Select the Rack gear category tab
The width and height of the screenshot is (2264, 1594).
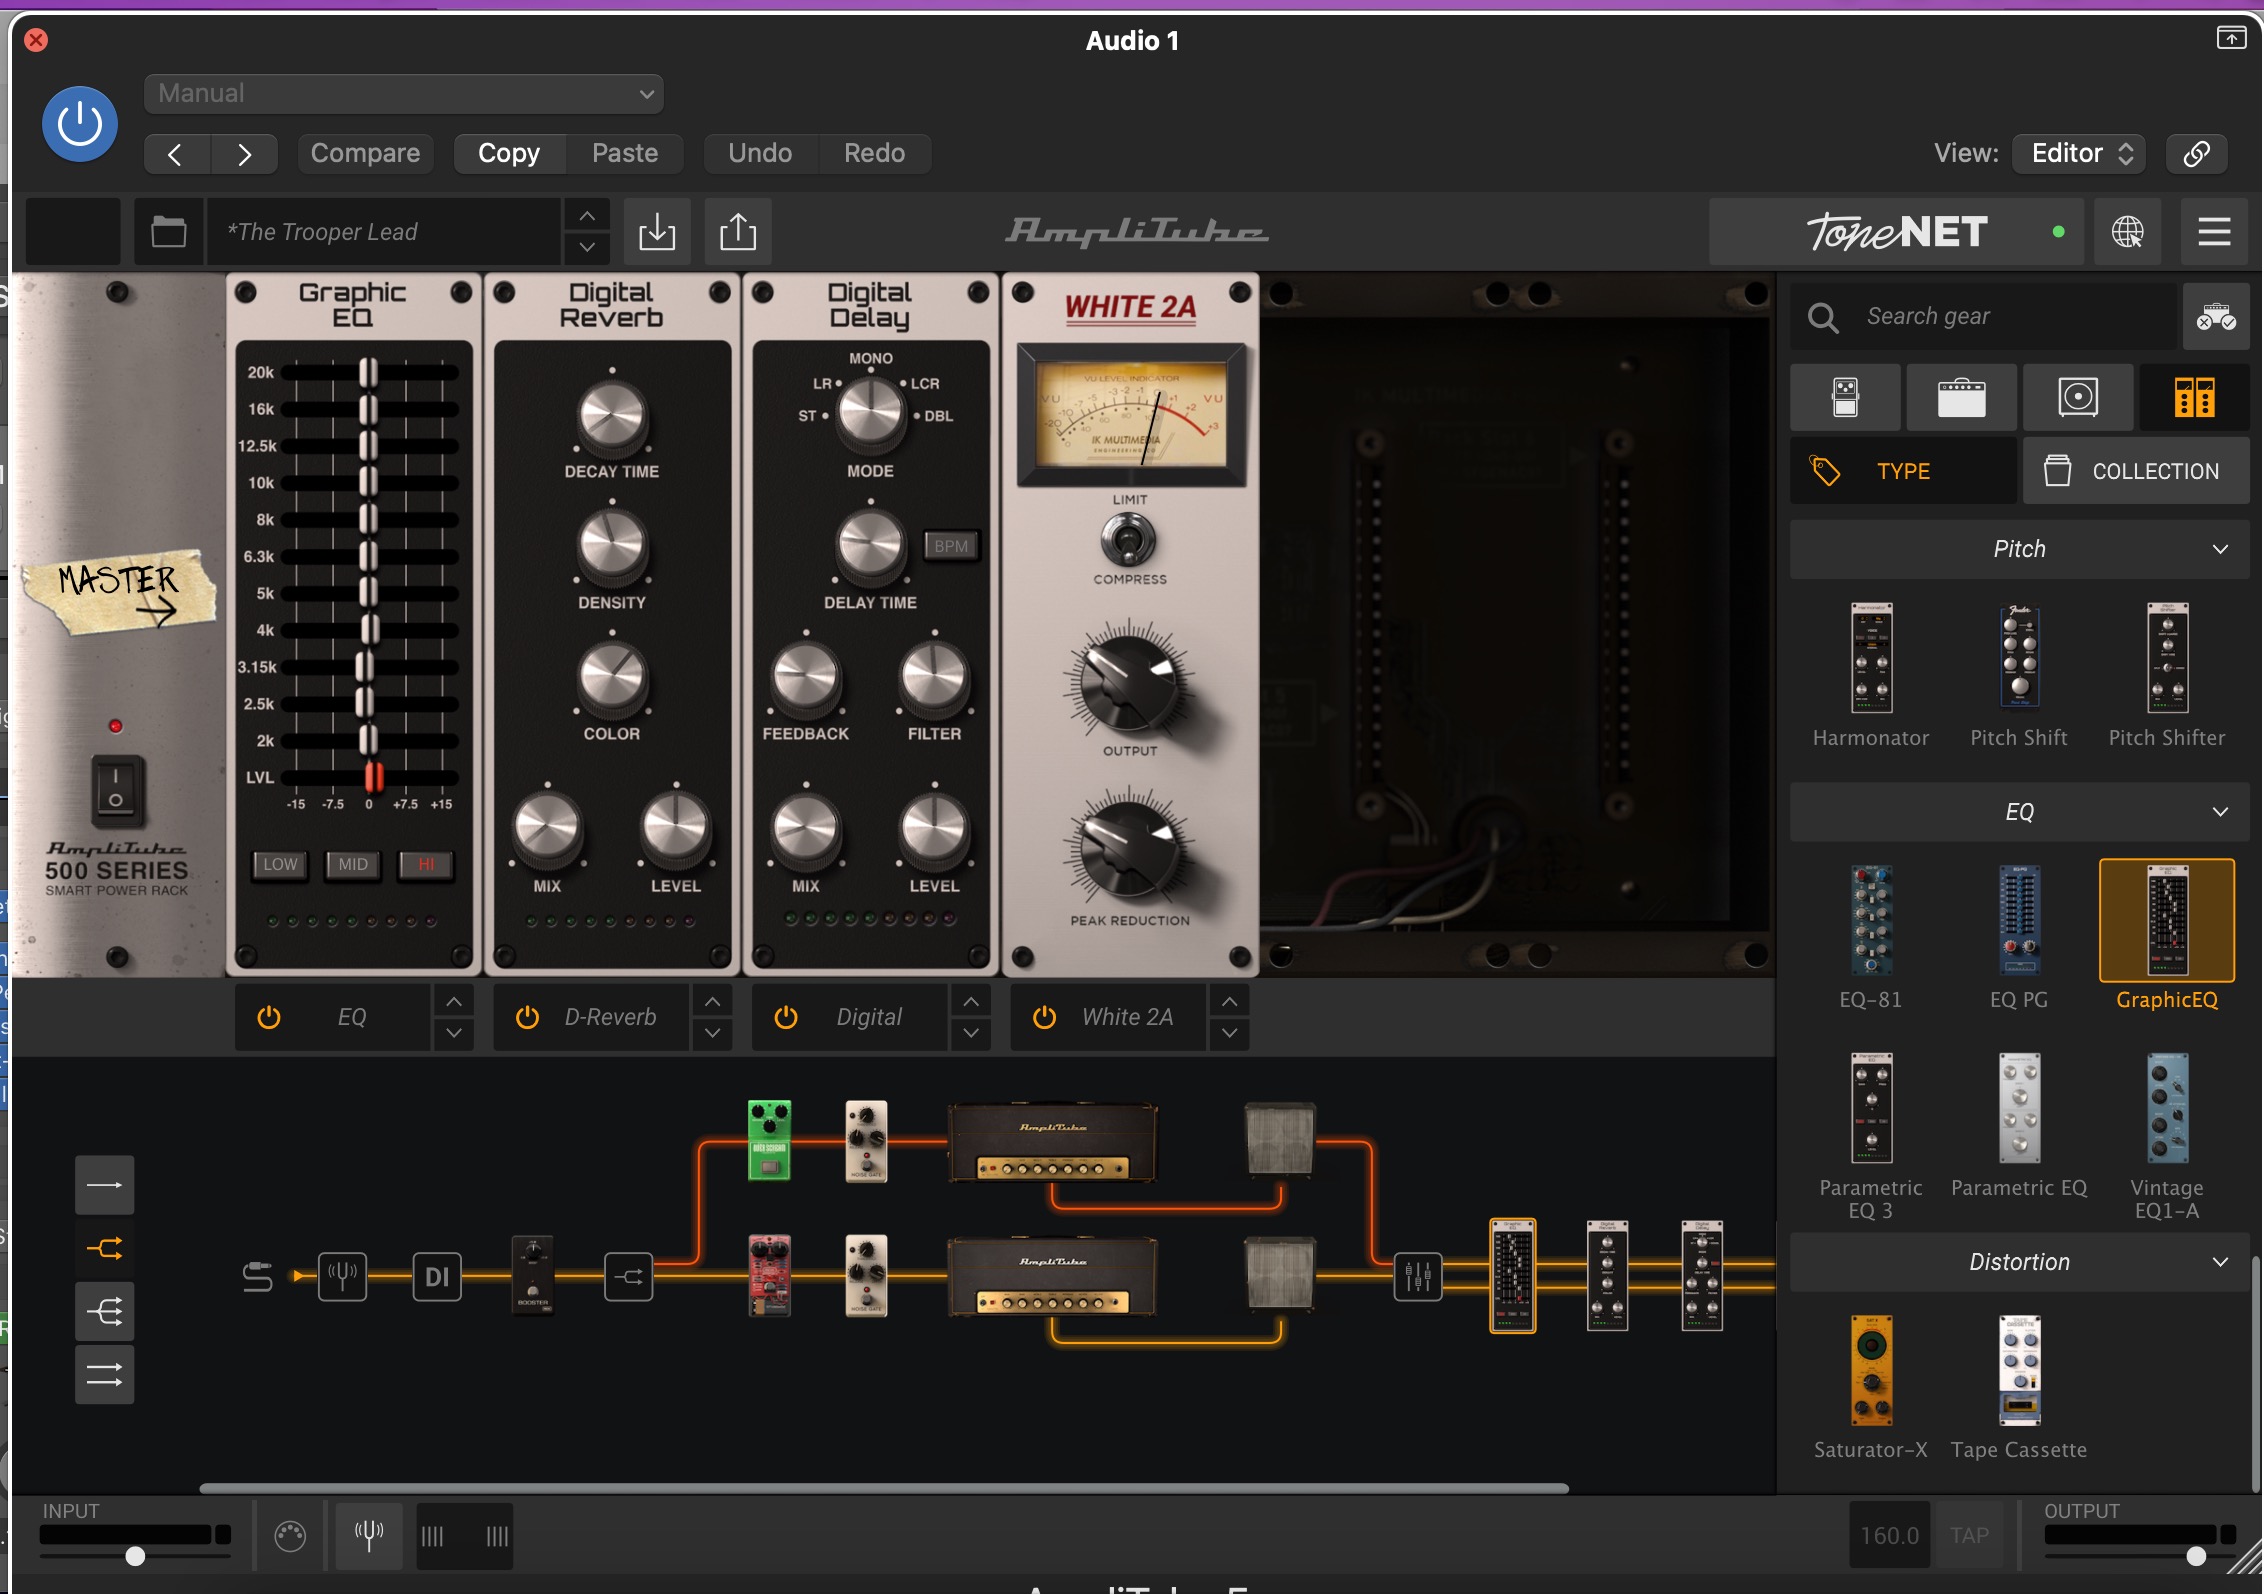point(2194,397)
